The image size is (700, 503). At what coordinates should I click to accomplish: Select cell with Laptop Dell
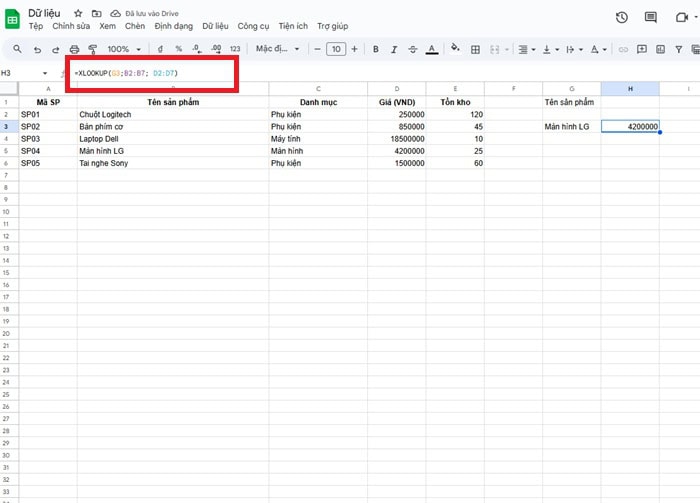(173, 139)
